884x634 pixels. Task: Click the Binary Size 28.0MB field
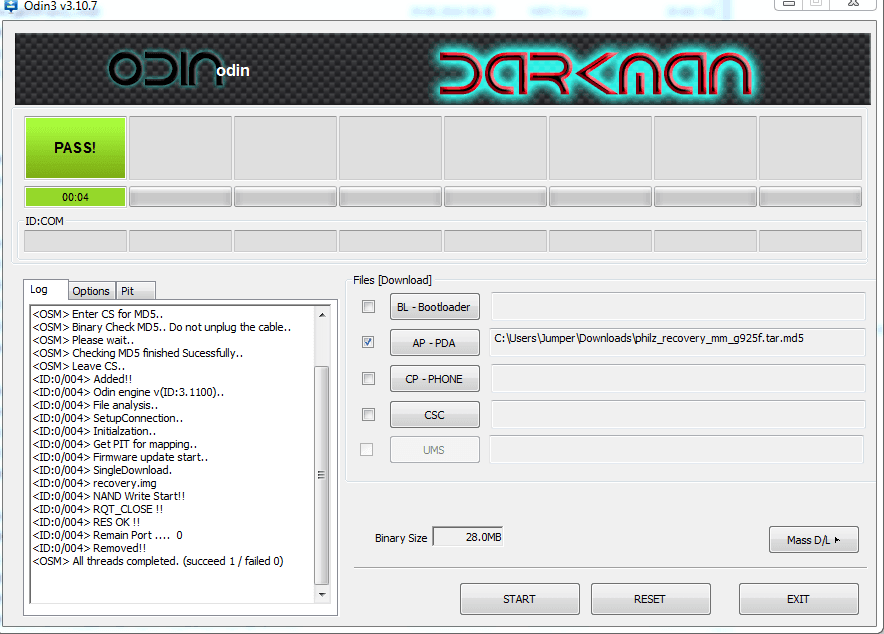coord(467,537)
